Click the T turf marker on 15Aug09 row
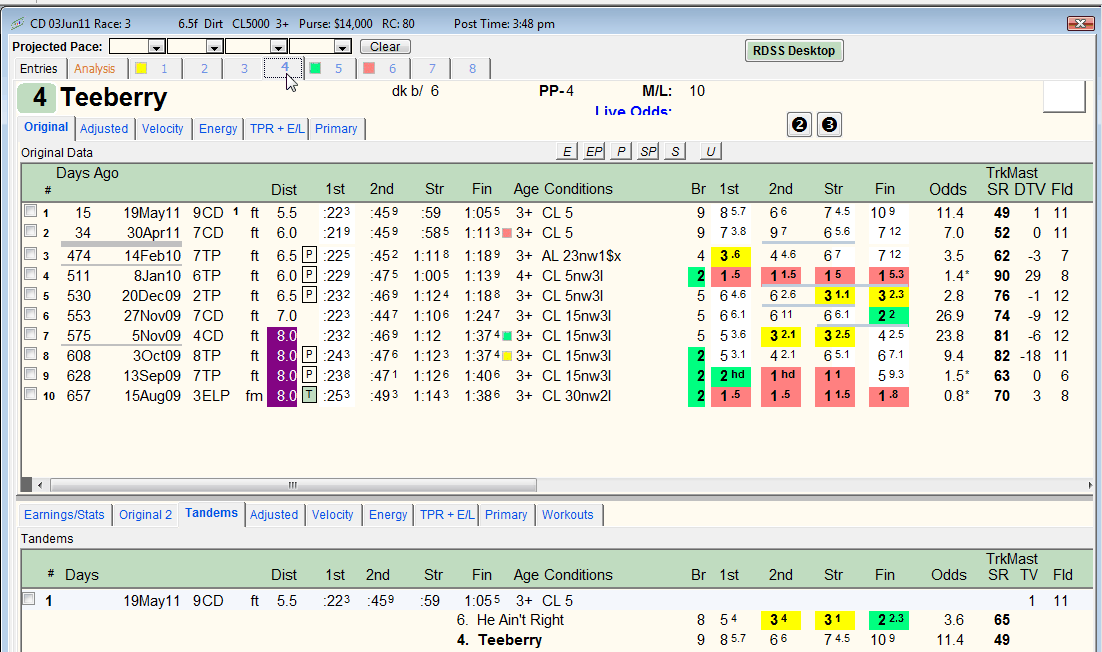The width and height of the screenshot is (1102, 652). pyautogui.click(x=309, y=395)
